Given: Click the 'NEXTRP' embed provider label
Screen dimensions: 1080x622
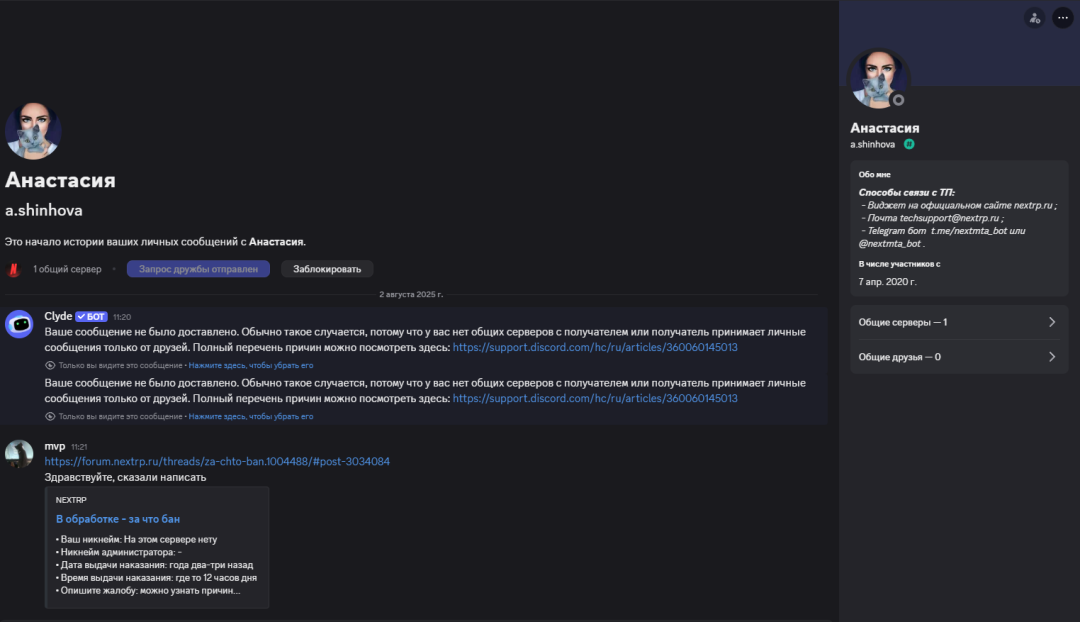Looking at the screenshot, I should point(71,500).
